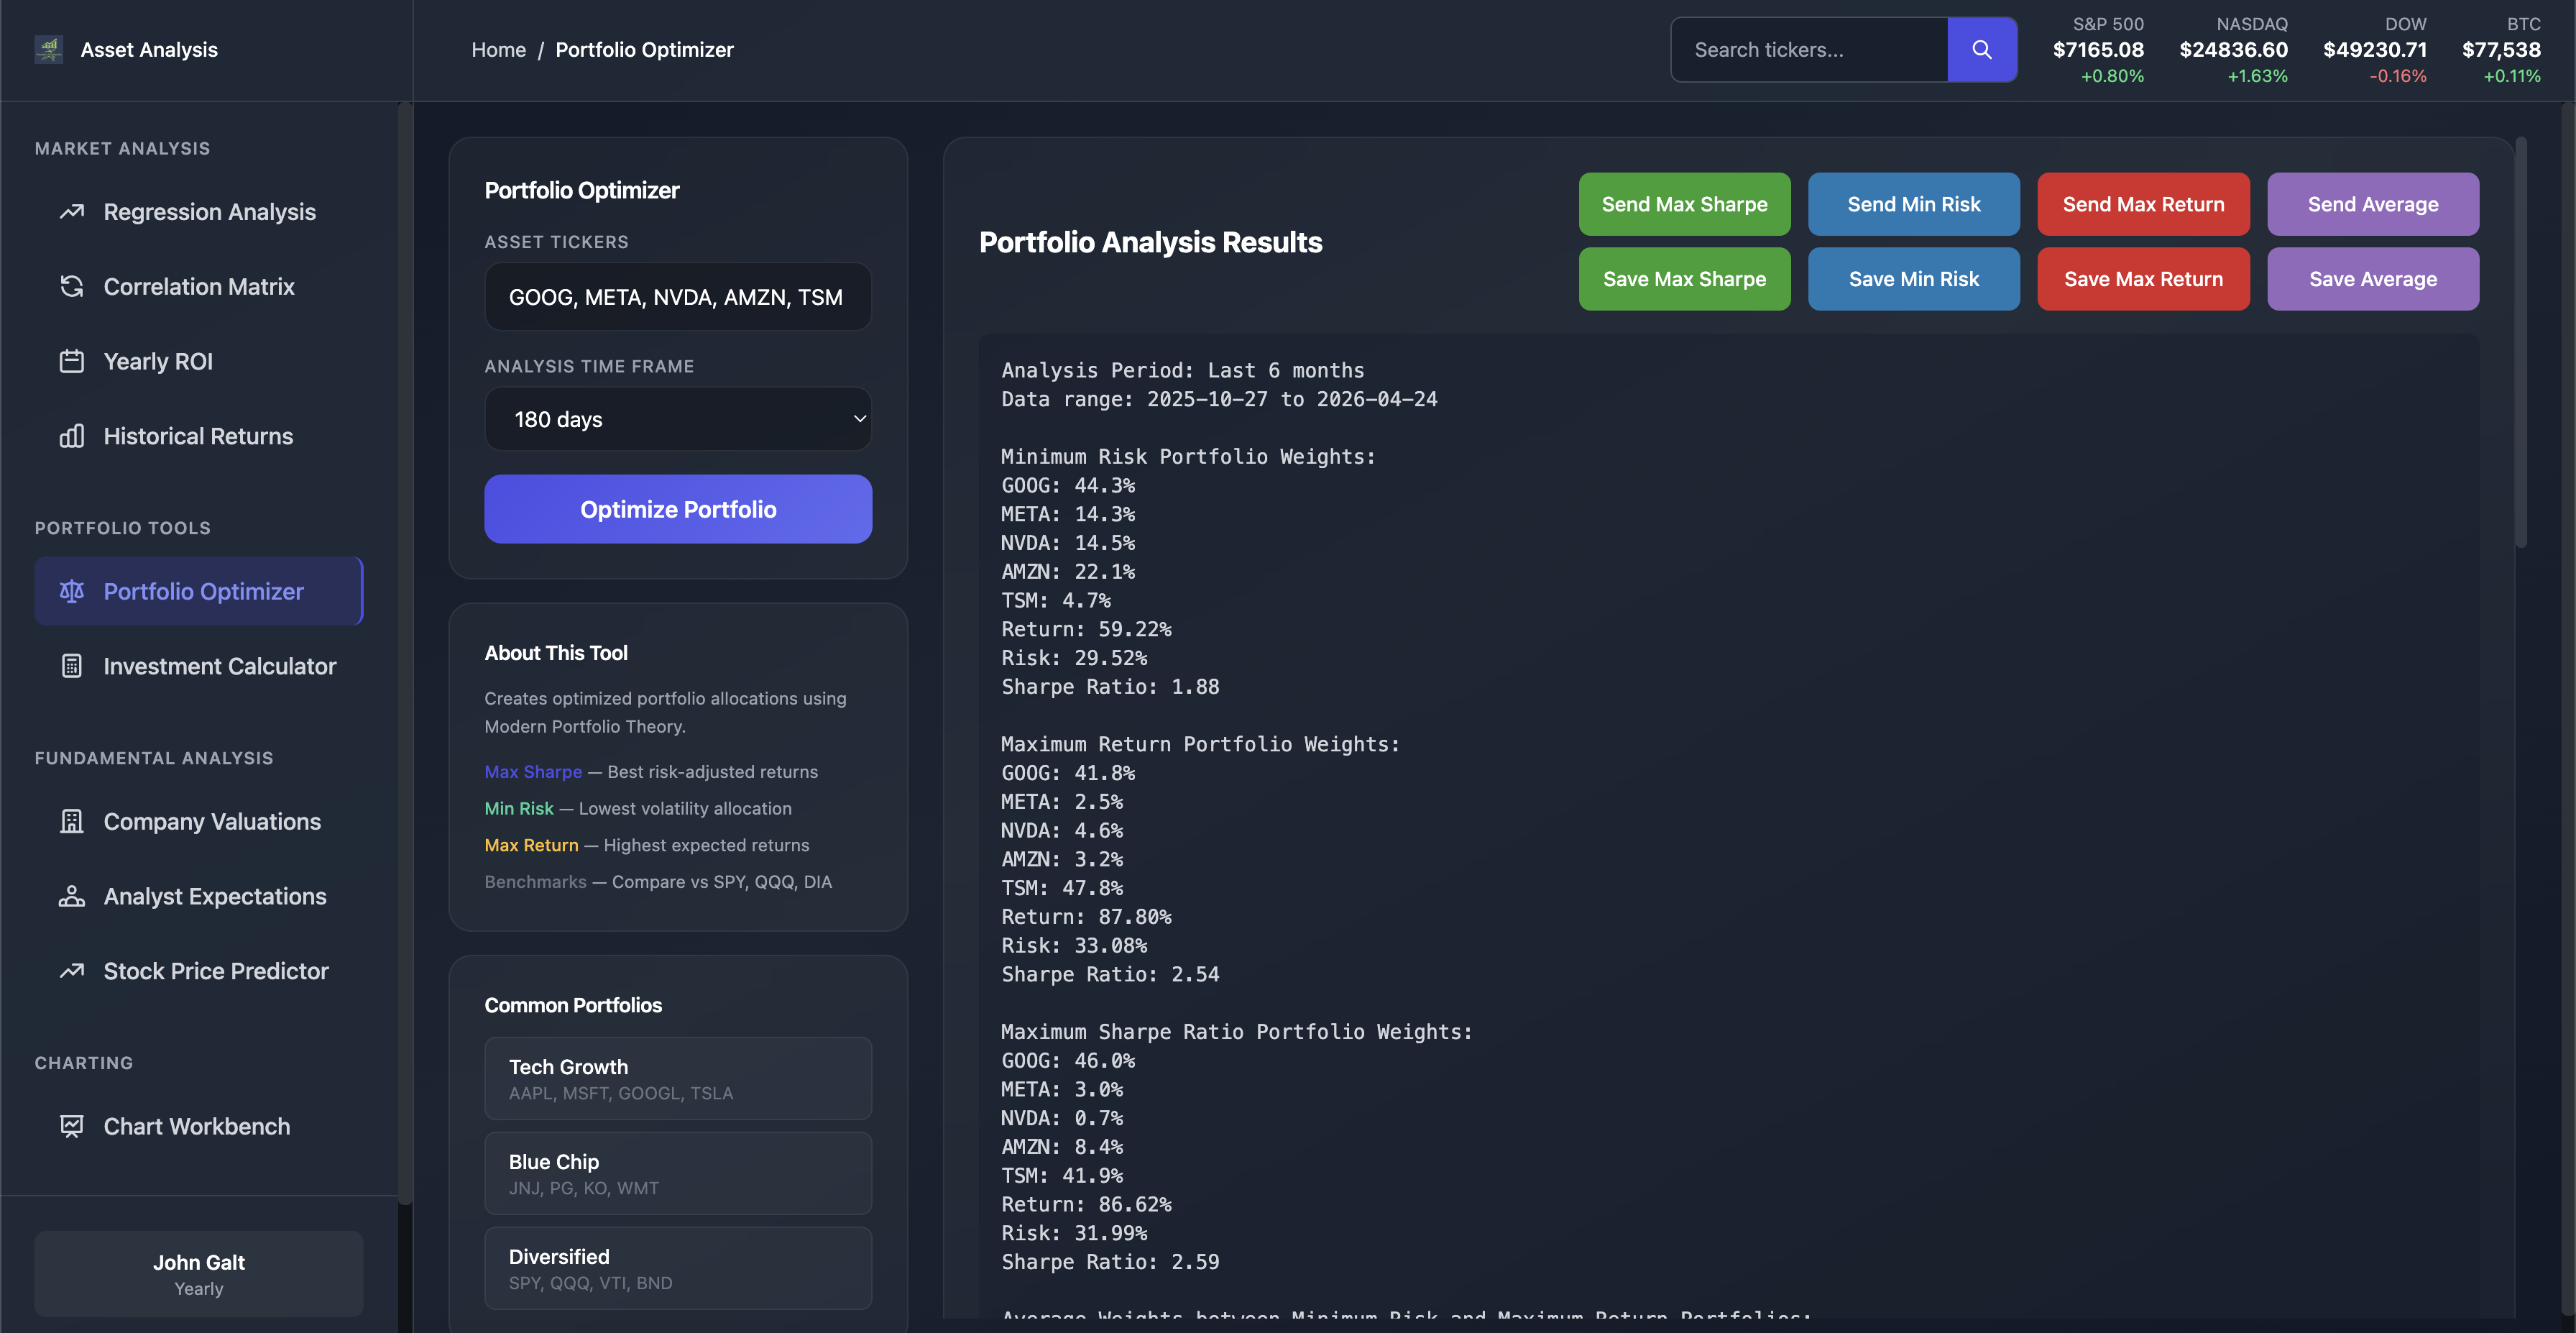Click Optimize Portfolio button
Viewport: 2576px width, 1333px height.
tap(678, 509)
